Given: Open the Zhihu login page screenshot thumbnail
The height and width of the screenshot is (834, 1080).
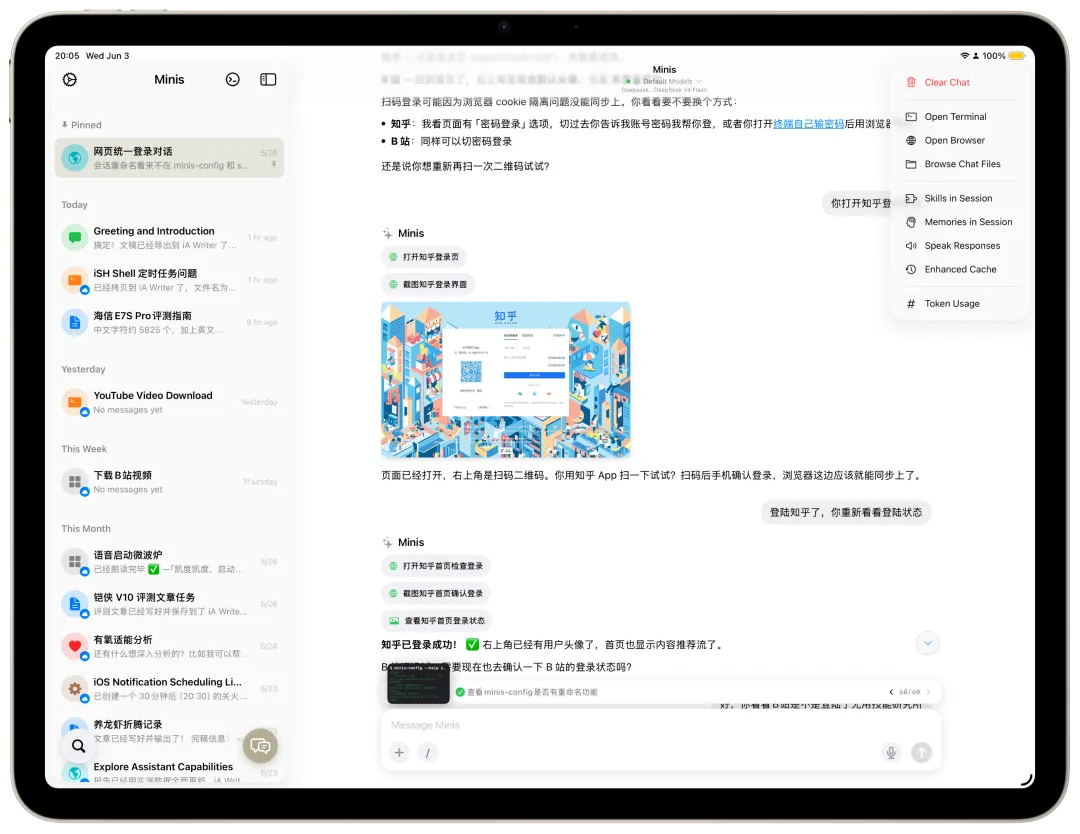Looking at the screenshot, I should pyautogui.click(x=506, y=380).
